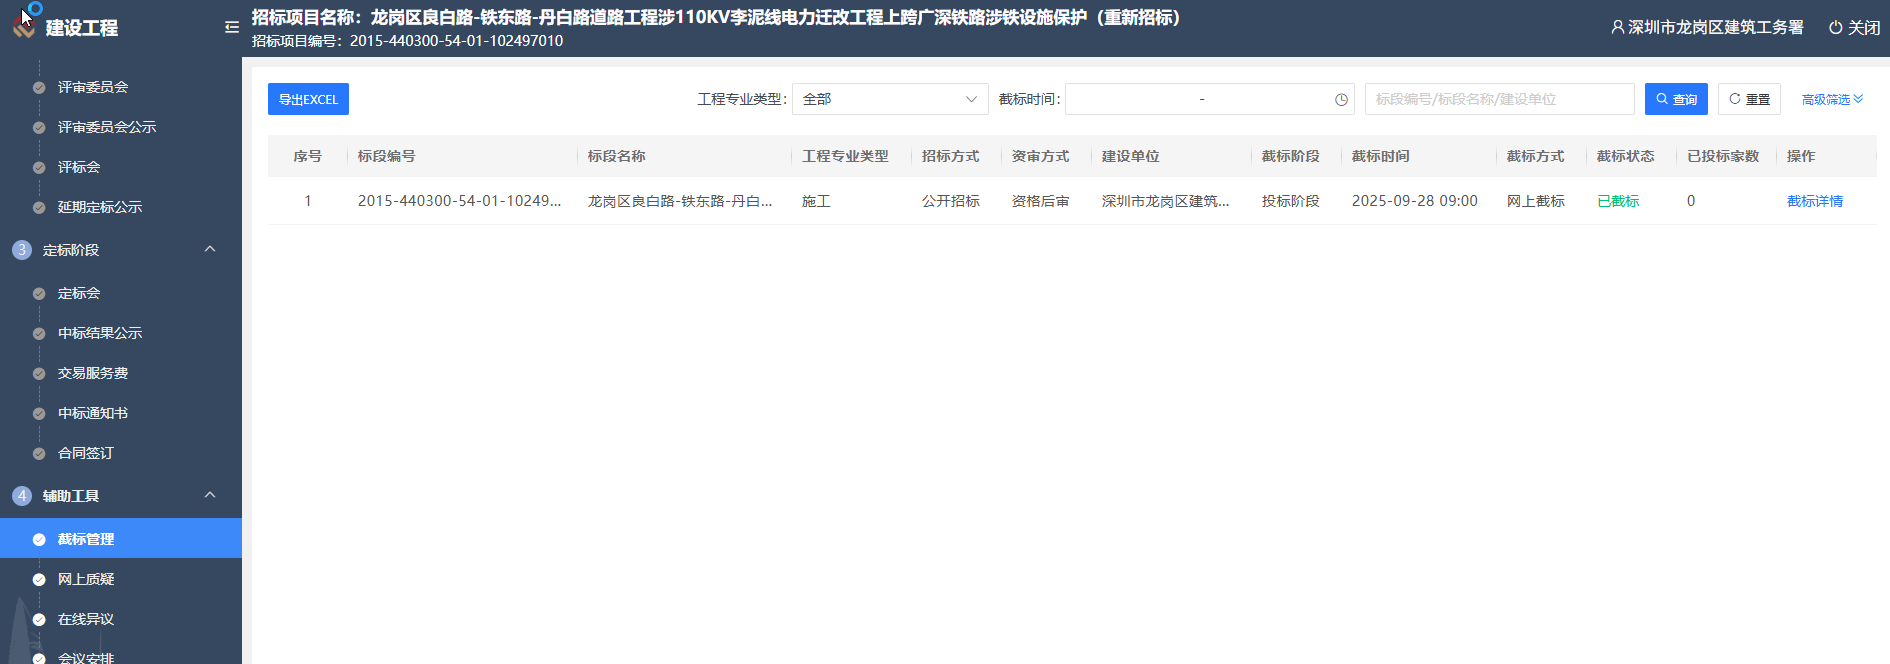Screen dimensions: 1890x664
Task: Select 评审委员会 in sidebar
Action: pos(93,87)
